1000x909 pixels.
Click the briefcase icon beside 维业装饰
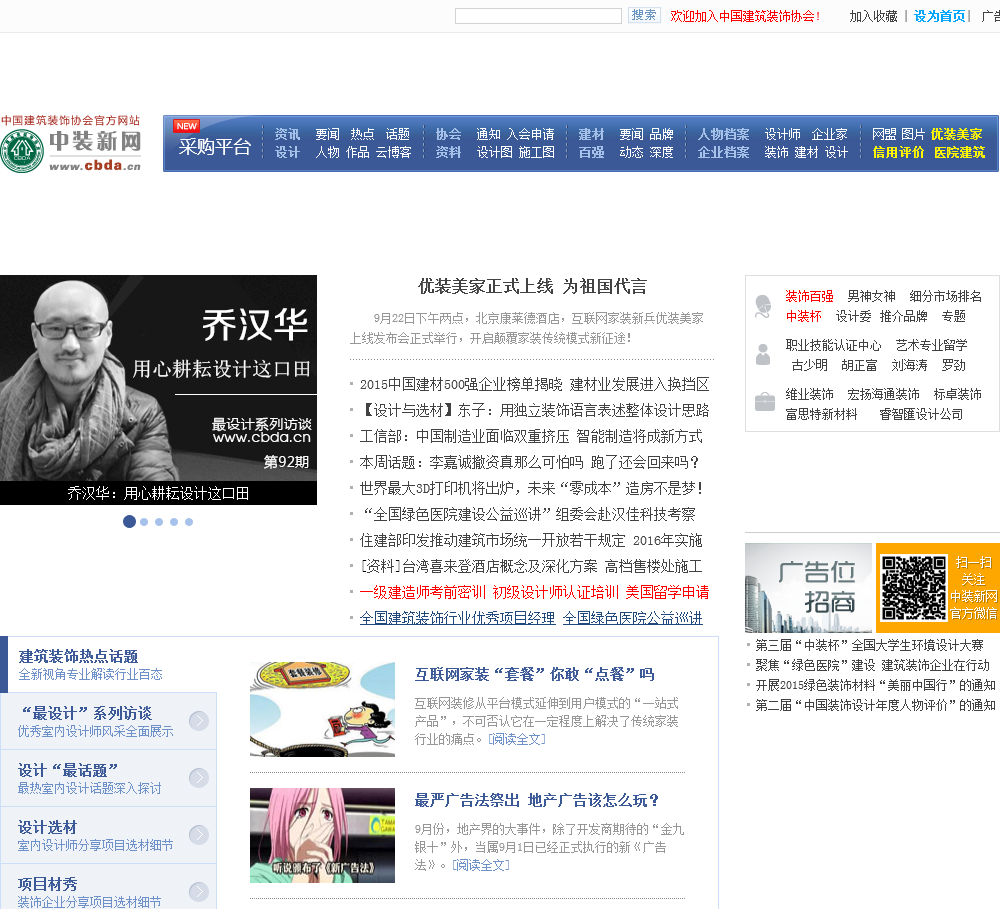click(764, 402)
